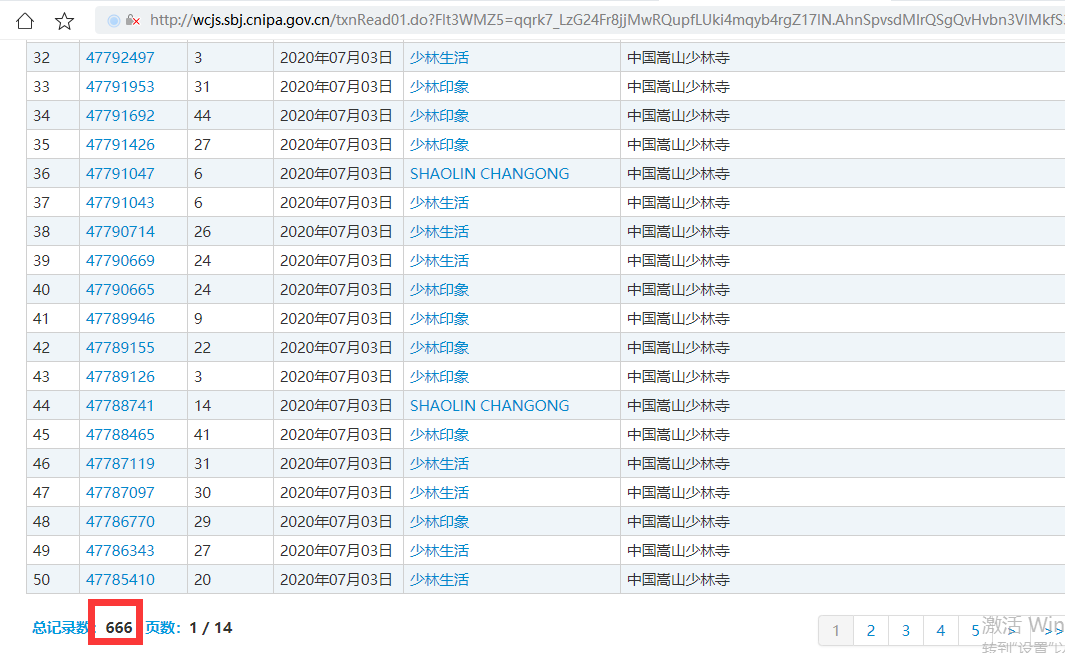Go to results page 3

pyautogui.click(x=906, y=630)
